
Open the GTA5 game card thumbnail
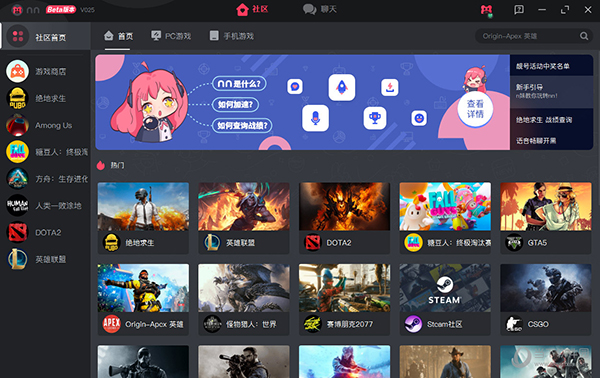pyautogui.click(x=546, y=206)
